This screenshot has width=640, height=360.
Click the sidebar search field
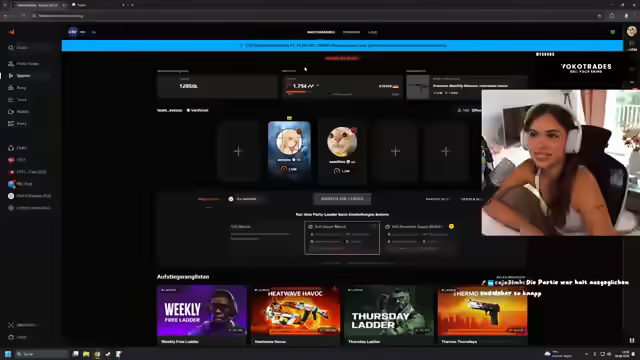(x=28, y=48)
